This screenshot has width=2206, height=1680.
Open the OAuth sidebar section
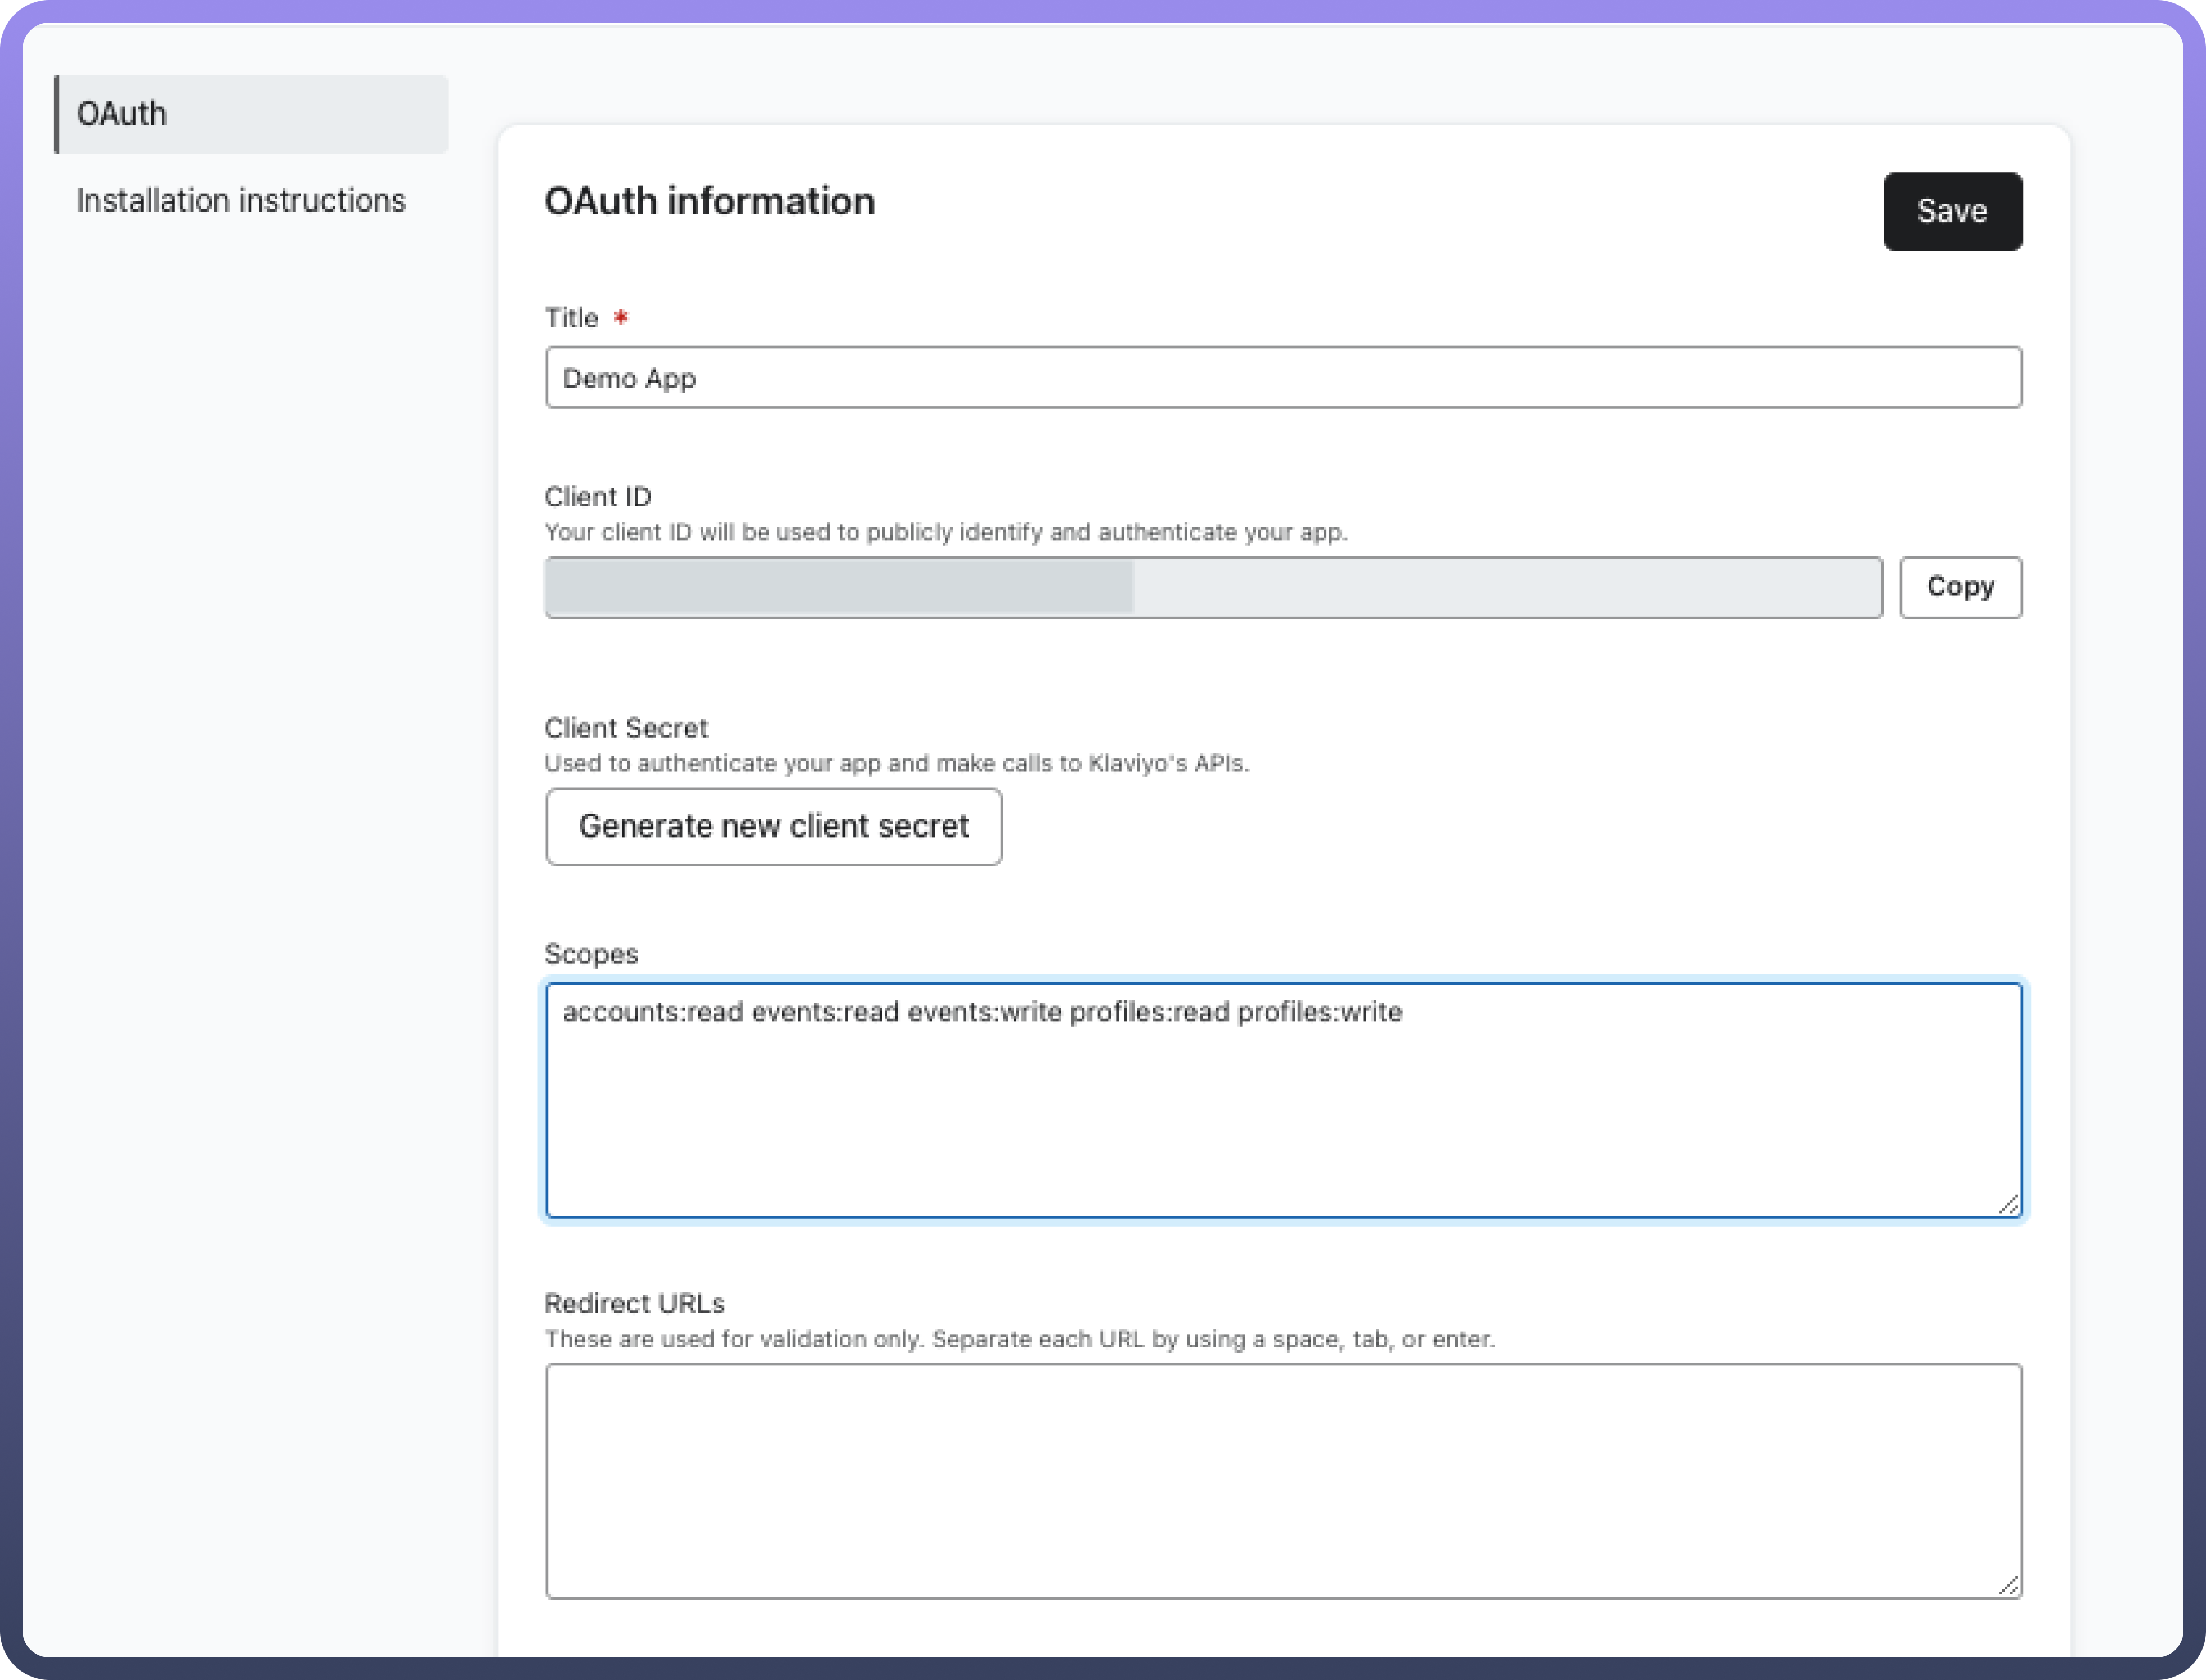pyautogui.click(x=250, y=114)
